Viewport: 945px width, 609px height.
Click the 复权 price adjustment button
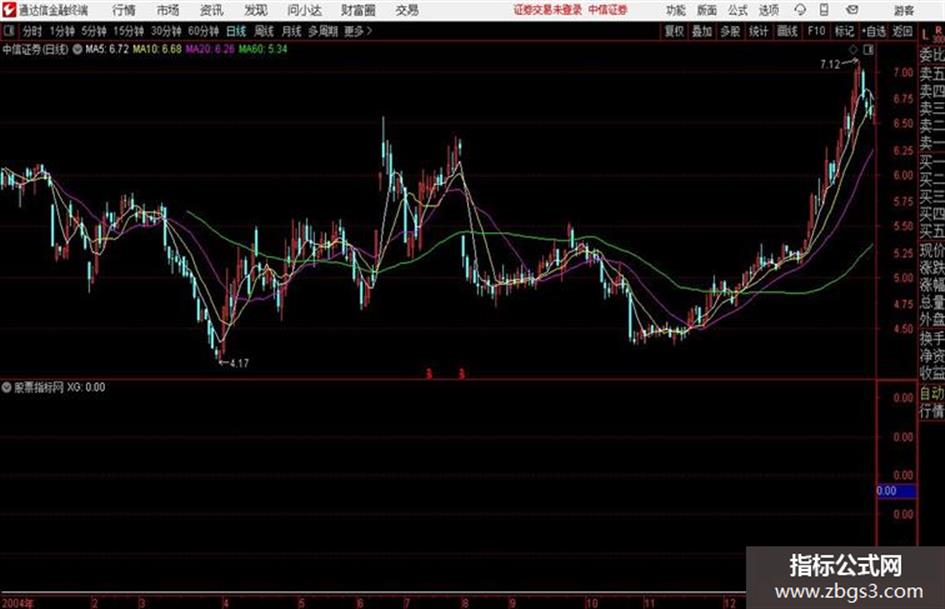(674, 31)
